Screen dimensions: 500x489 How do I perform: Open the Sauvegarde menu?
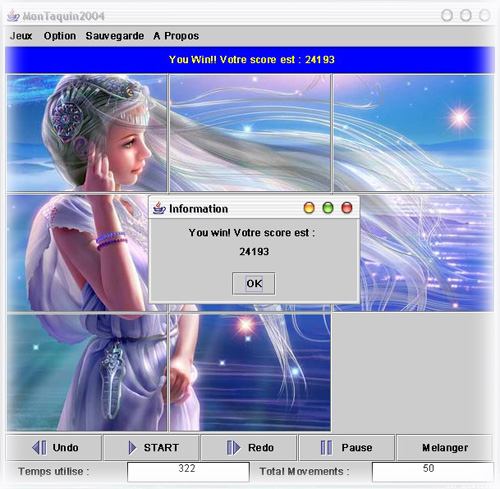tap(115, 36)
